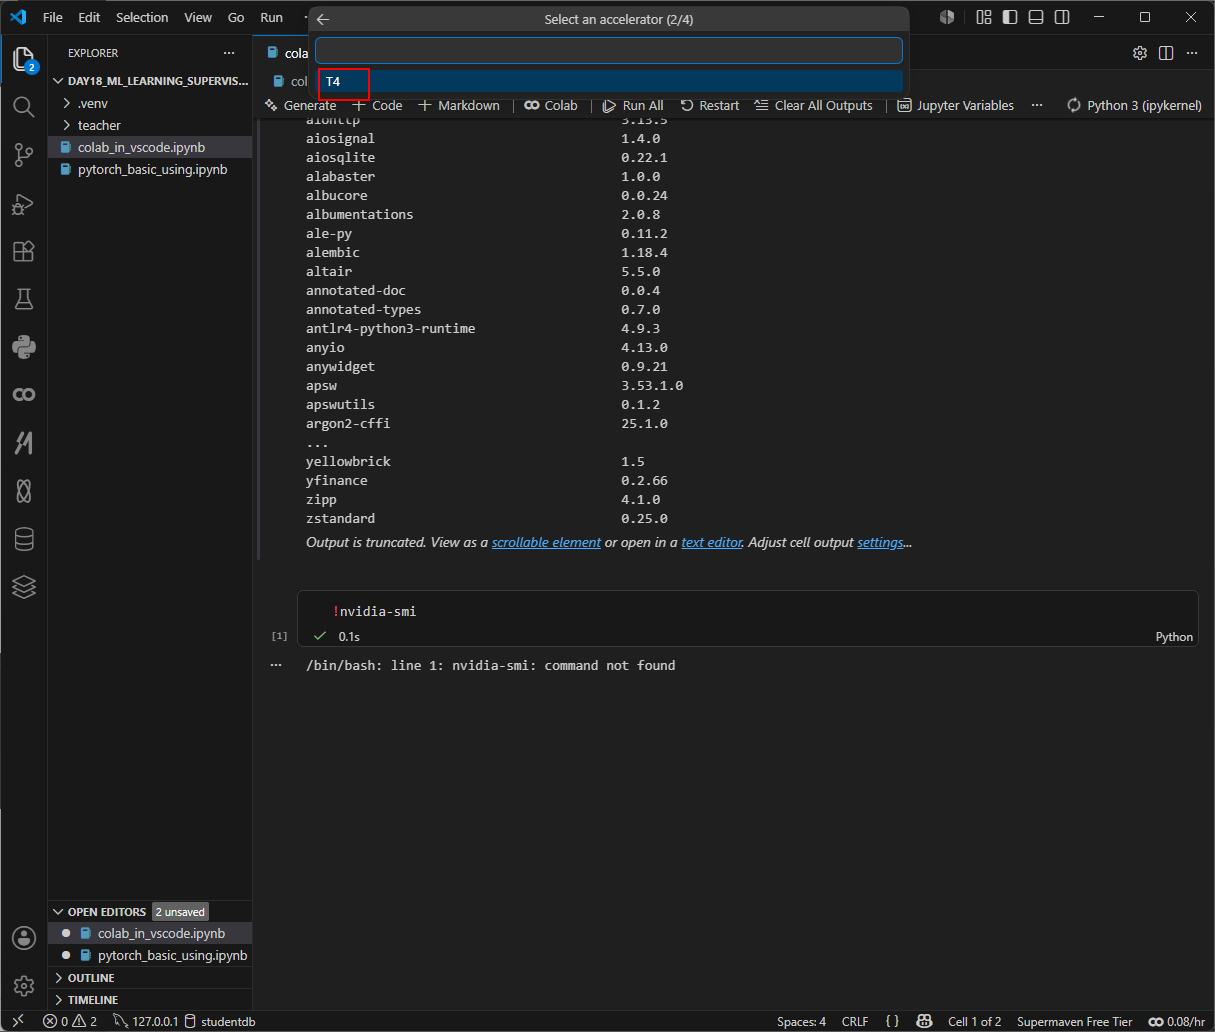Open the Manage gear in activity bar
The width and height of the screenshot is (1215, 1032).
click(x=24, y=986)
